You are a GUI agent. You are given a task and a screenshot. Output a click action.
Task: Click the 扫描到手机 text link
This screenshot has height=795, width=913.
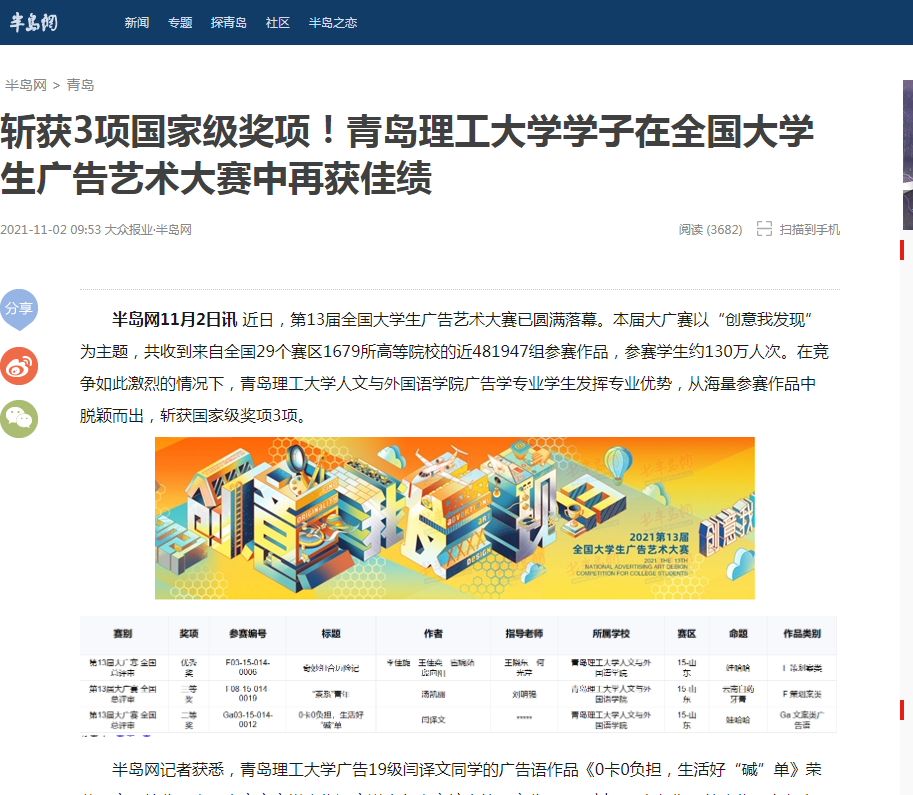810,229
